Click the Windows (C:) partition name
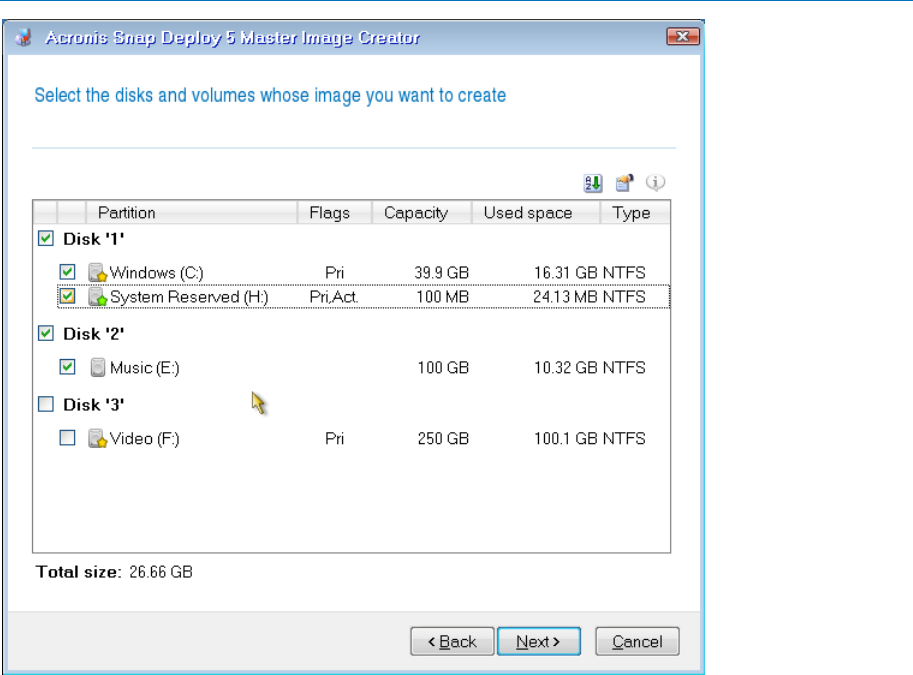The width and height of the screenshot is (913, 675). [157, 273]
